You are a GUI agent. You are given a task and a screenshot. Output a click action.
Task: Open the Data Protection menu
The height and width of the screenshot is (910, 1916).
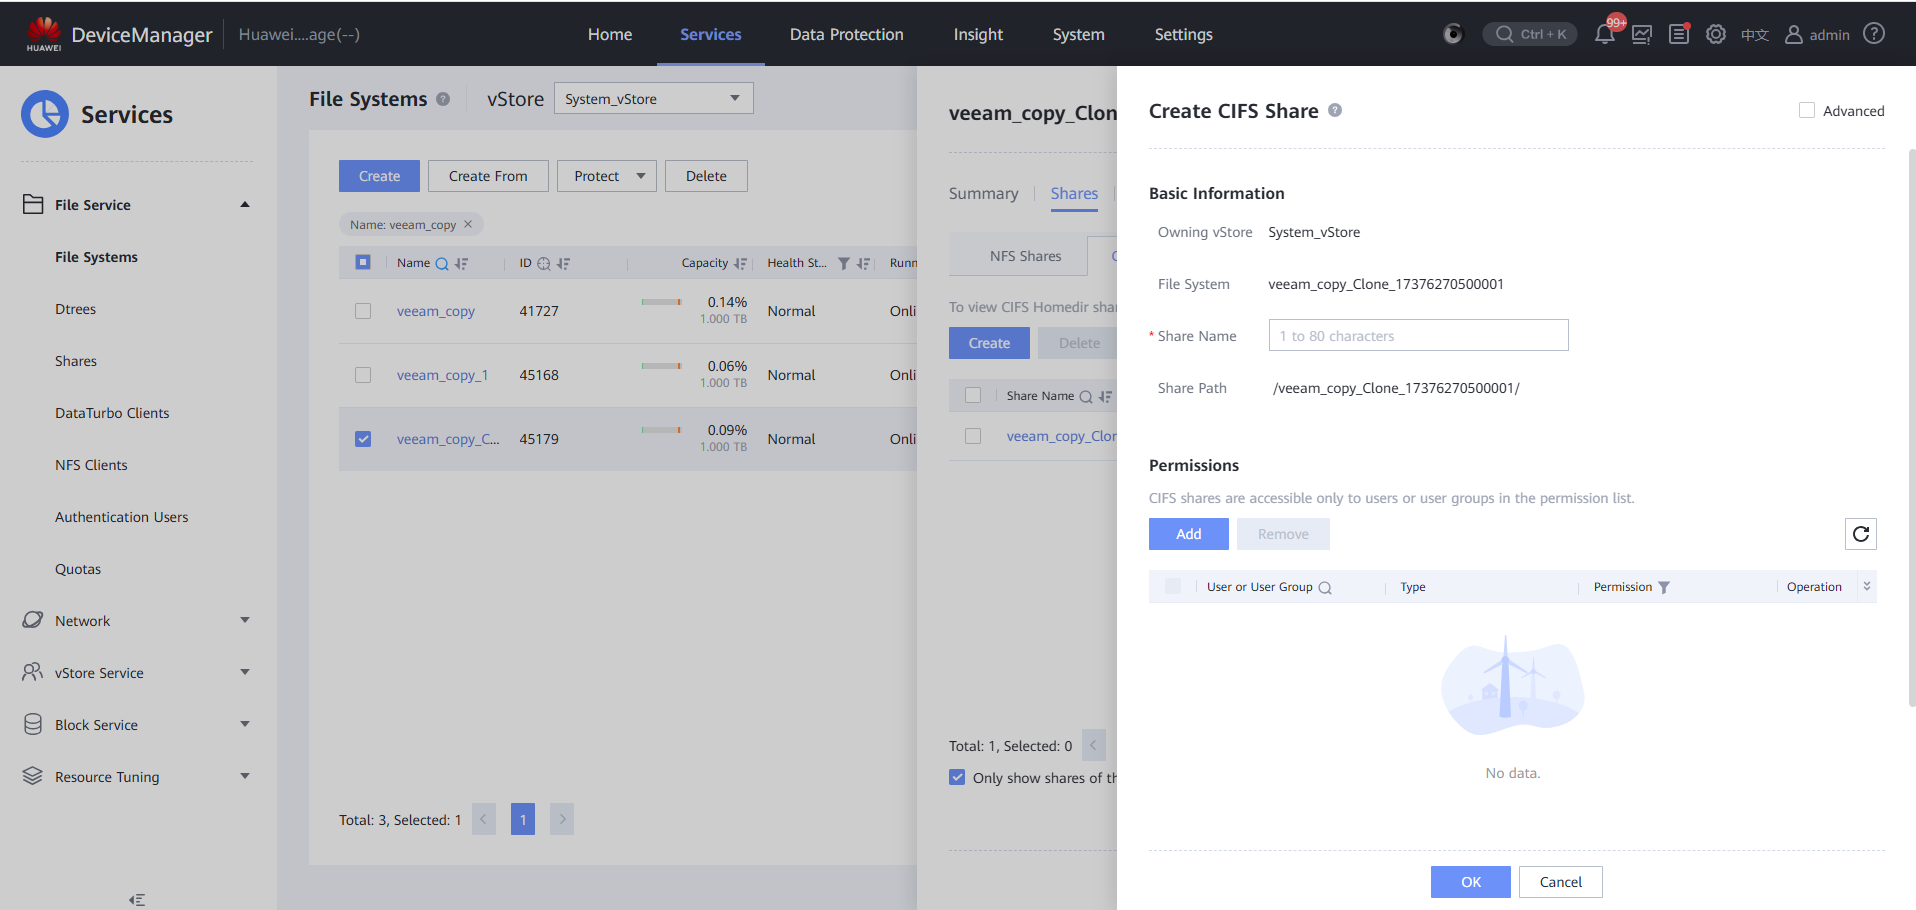846,34
